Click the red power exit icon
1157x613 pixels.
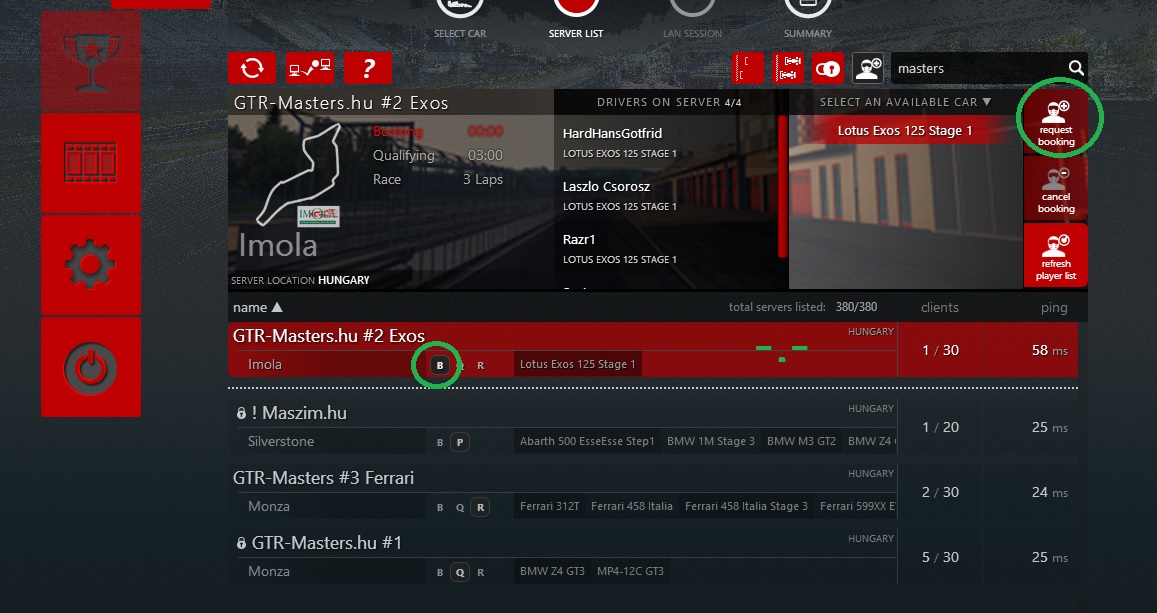coord(91,367)
